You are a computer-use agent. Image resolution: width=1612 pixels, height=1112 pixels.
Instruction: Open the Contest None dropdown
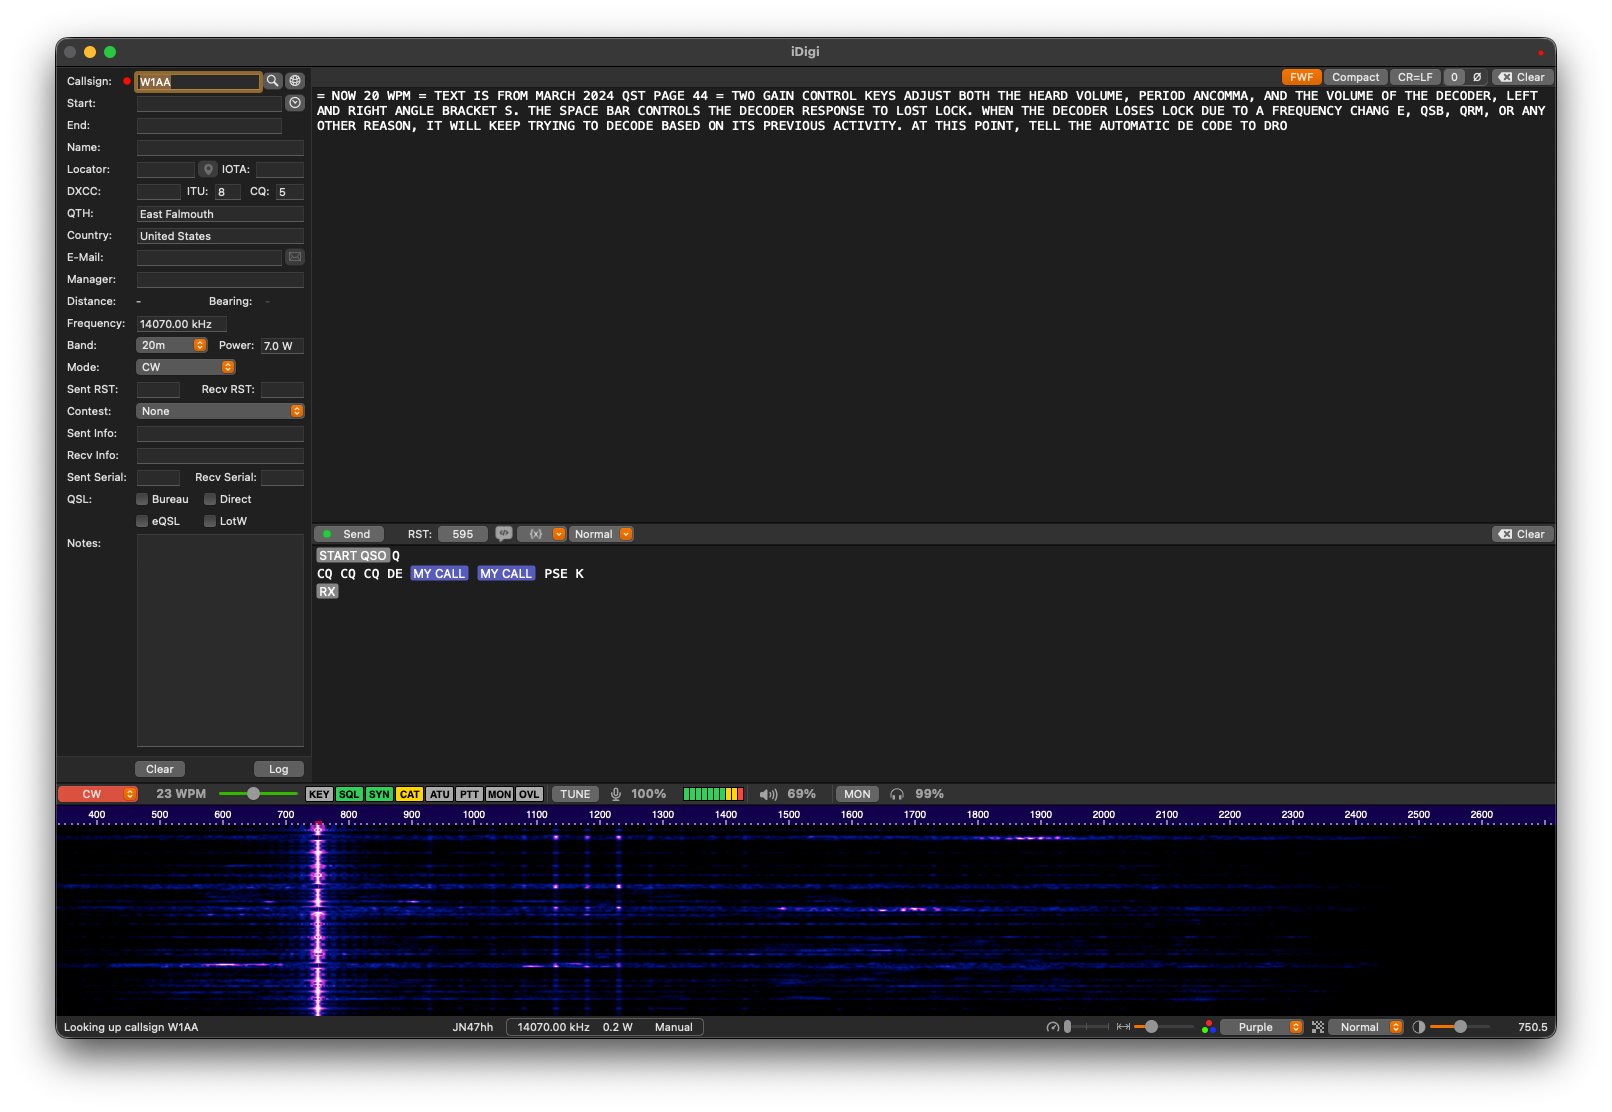pyautogui.click(x=220, y=411)
